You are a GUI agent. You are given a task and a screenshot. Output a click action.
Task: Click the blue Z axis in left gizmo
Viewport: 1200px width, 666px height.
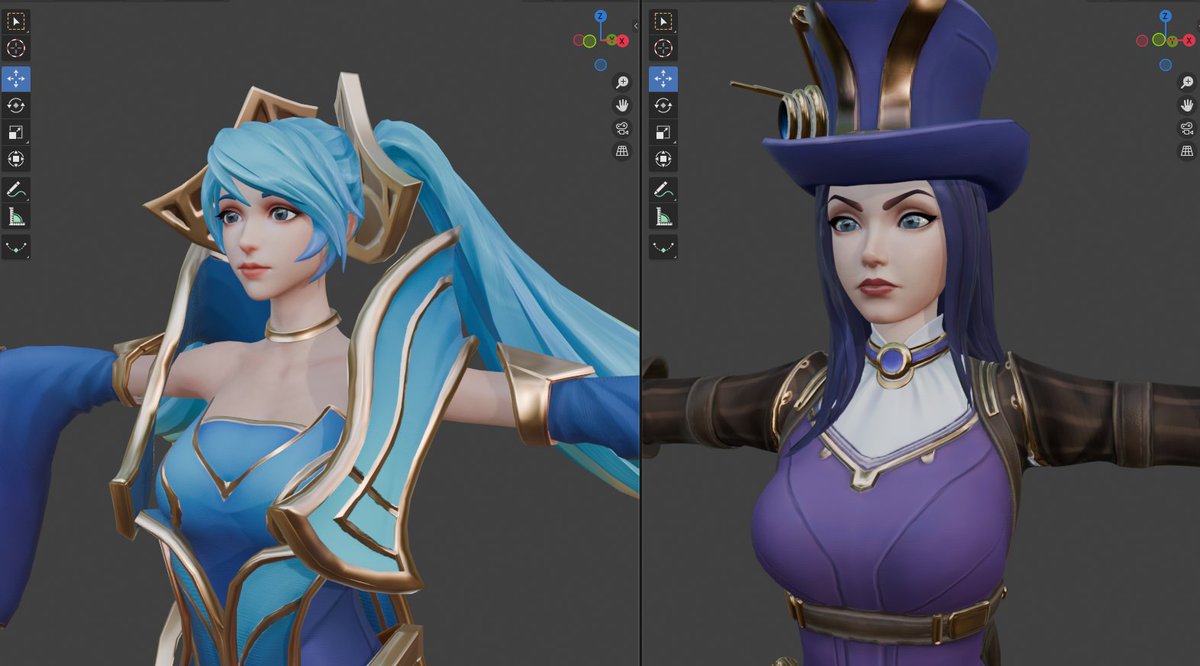[600, 16]
